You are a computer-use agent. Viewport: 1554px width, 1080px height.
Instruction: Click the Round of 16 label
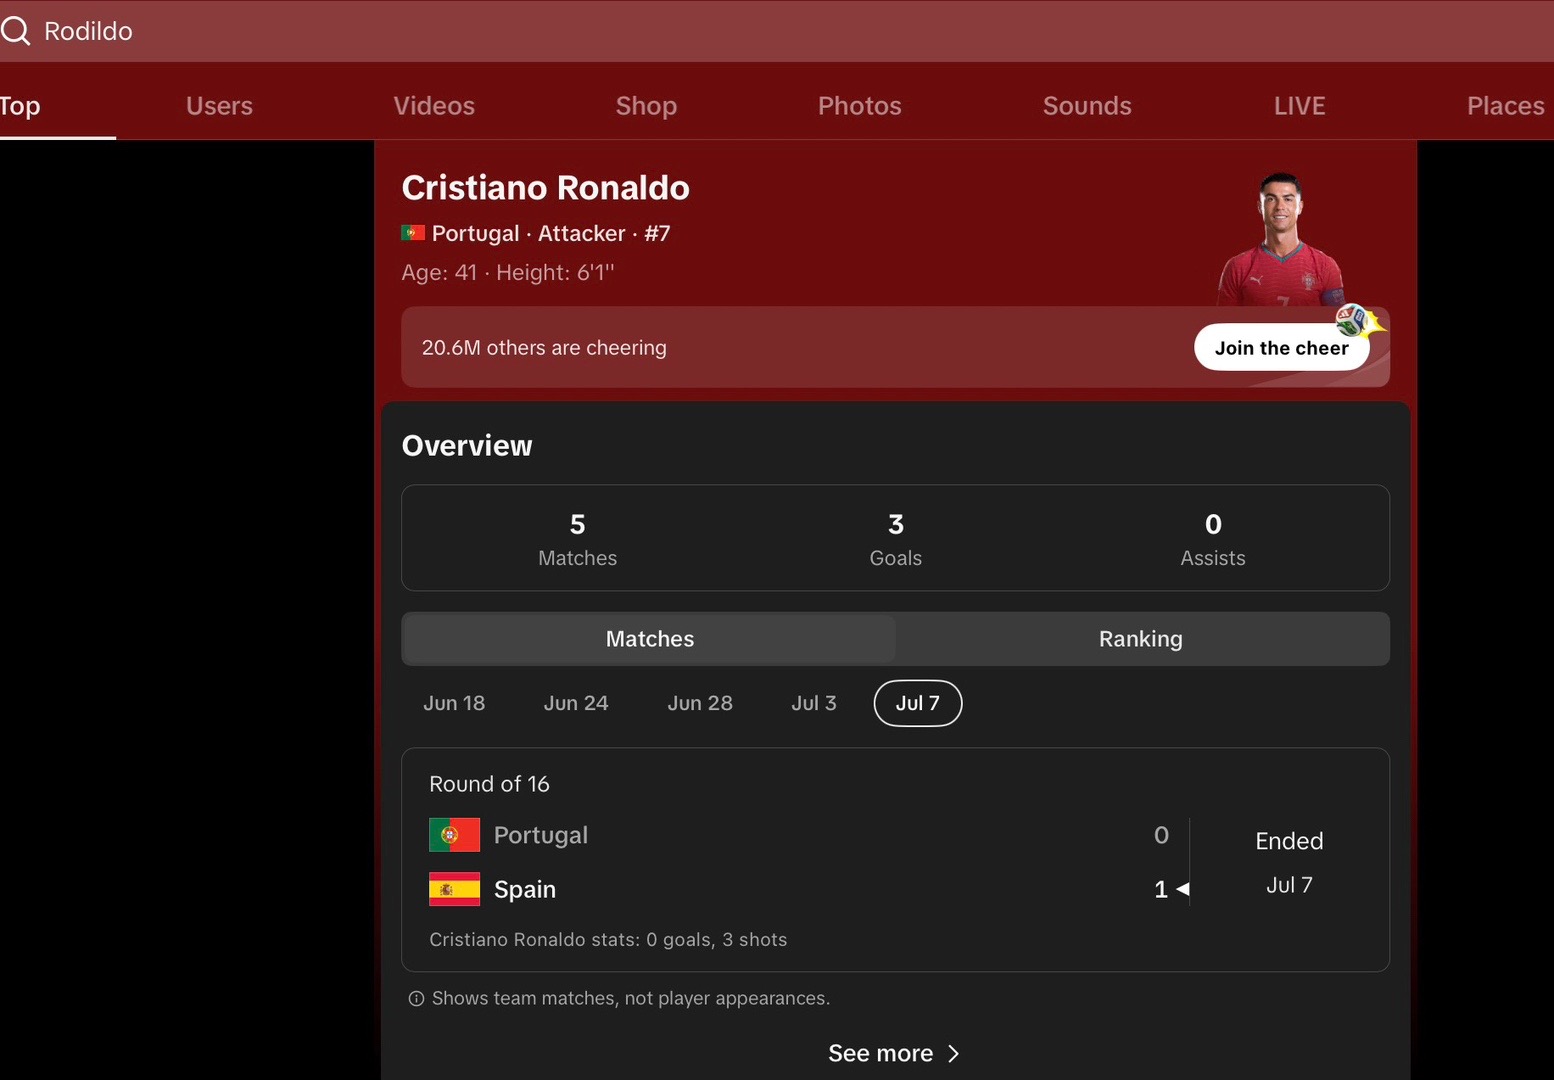click(x=489, y=784)
